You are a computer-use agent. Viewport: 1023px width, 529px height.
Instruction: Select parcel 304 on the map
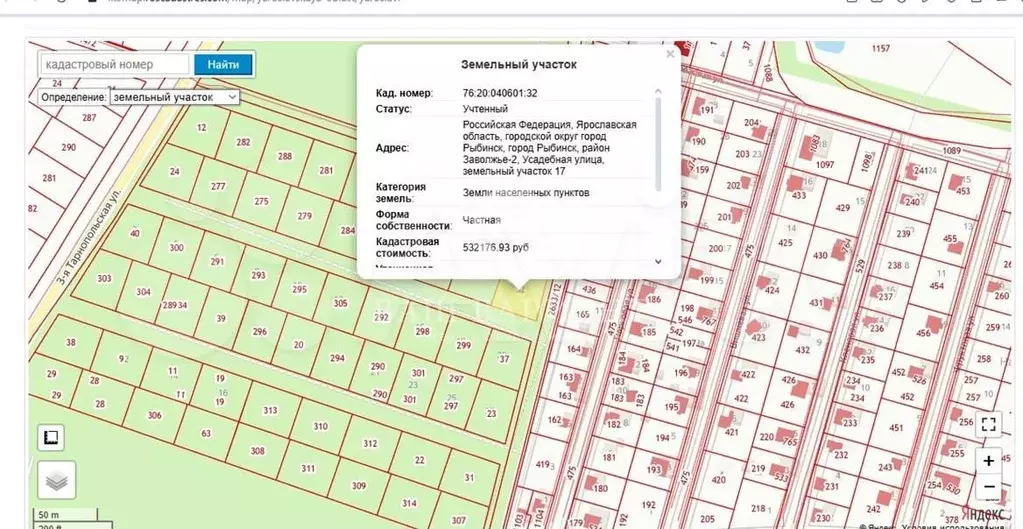[x=144, y=292]
